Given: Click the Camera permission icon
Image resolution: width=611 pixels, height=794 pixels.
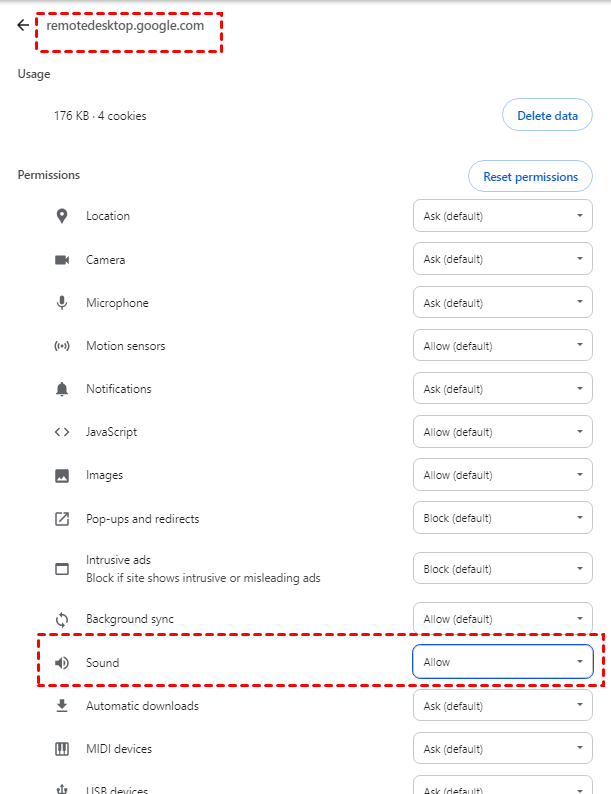Looking at the screenshot, I should tap(62, 260).
